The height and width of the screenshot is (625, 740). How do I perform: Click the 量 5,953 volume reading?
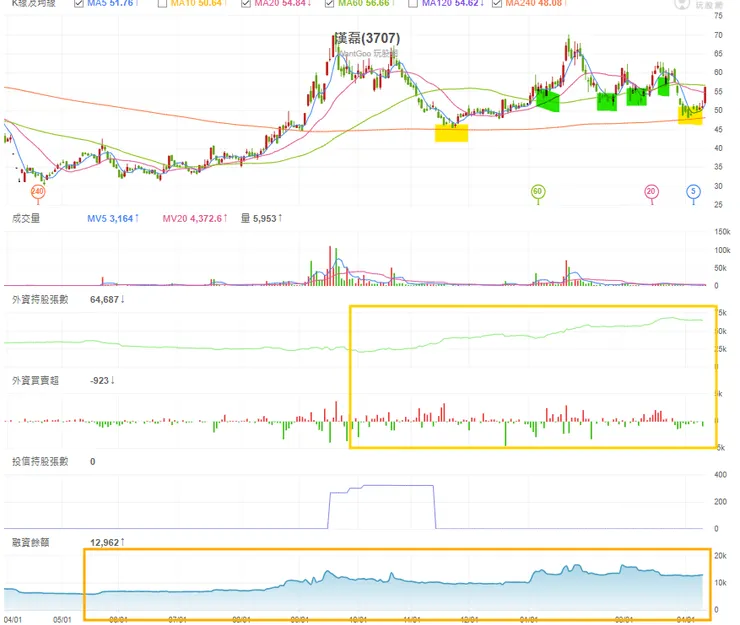point(261,219)
